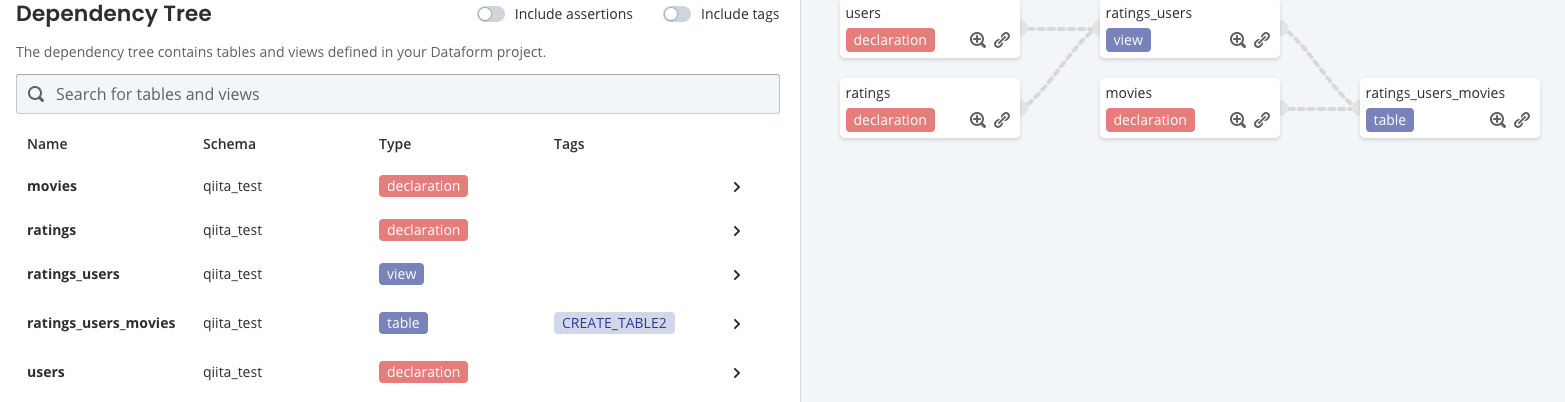1565x402 pixels.
Task: Click the CREATE_TABLE2 tag badge
Action: 614,323
